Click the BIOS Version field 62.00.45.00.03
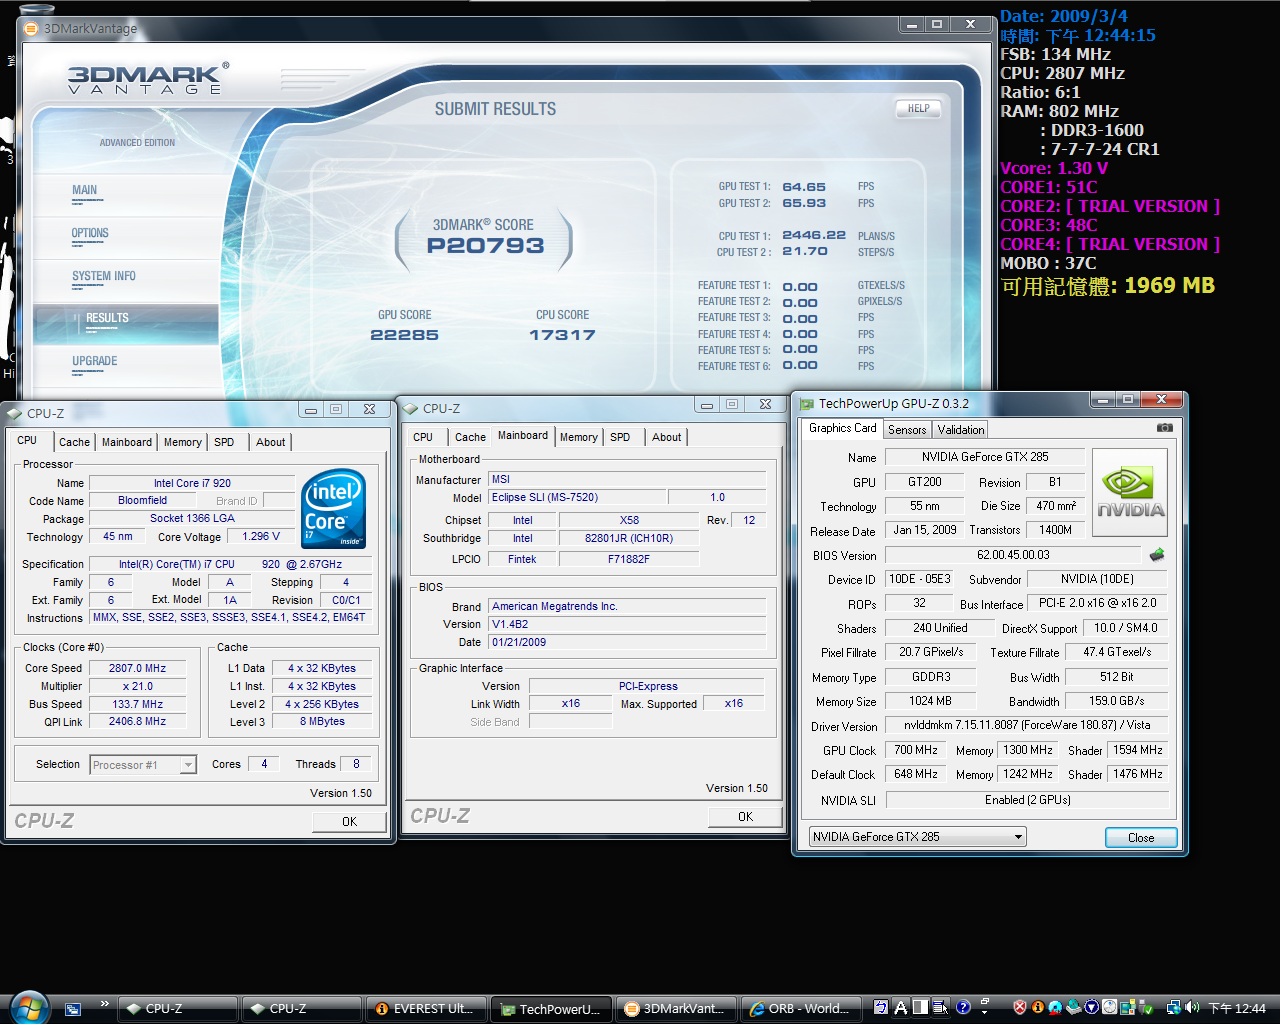The image size is (1280, 1024). point(1013,555)
